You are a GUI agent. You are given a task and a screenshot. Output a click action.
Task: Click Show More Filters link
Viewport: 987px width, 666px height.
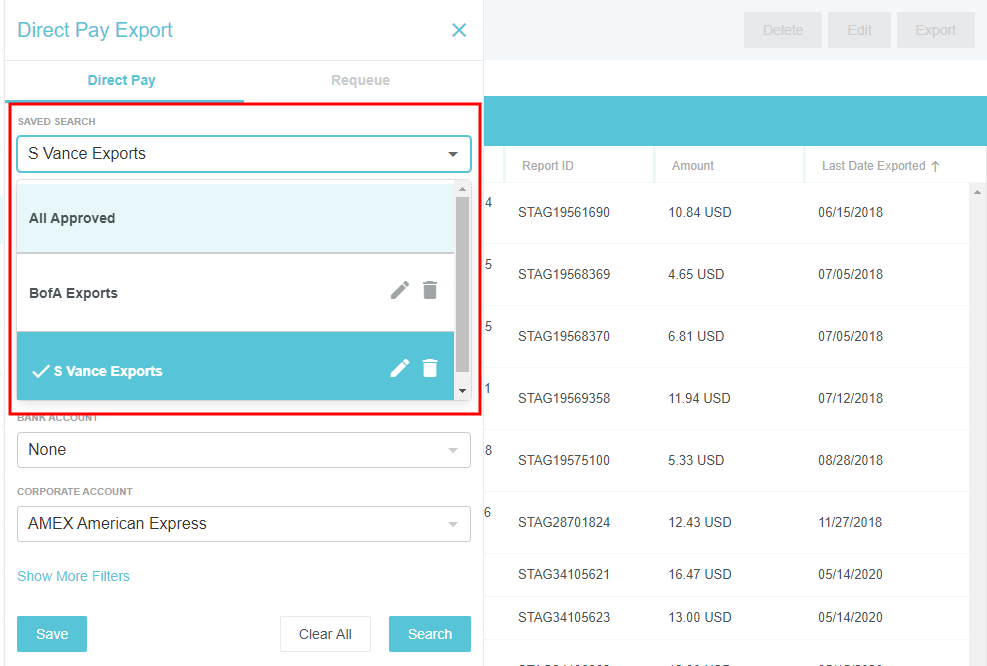73,576
